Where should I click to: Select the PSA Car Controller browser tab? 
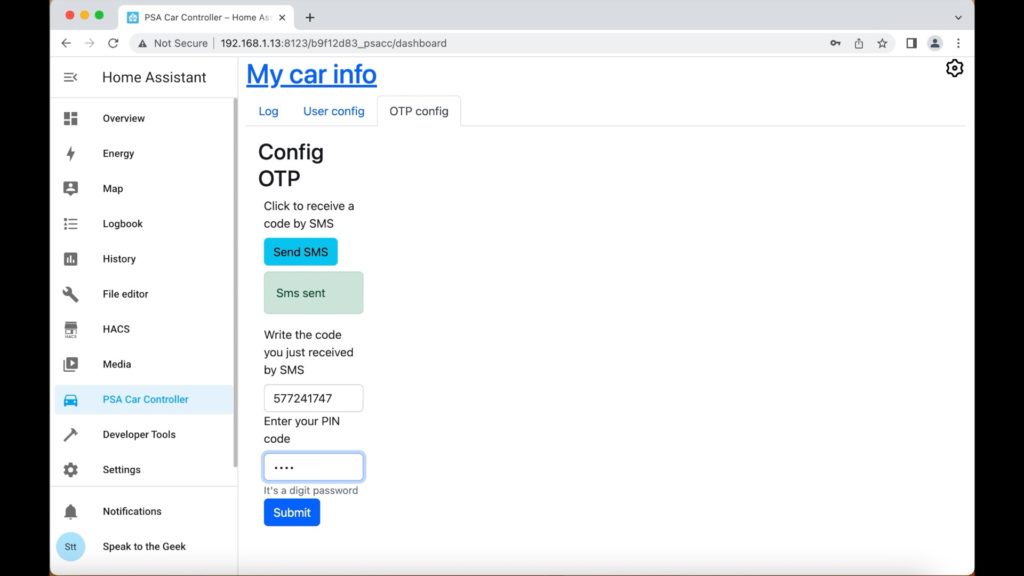click(x=207, y=18)
